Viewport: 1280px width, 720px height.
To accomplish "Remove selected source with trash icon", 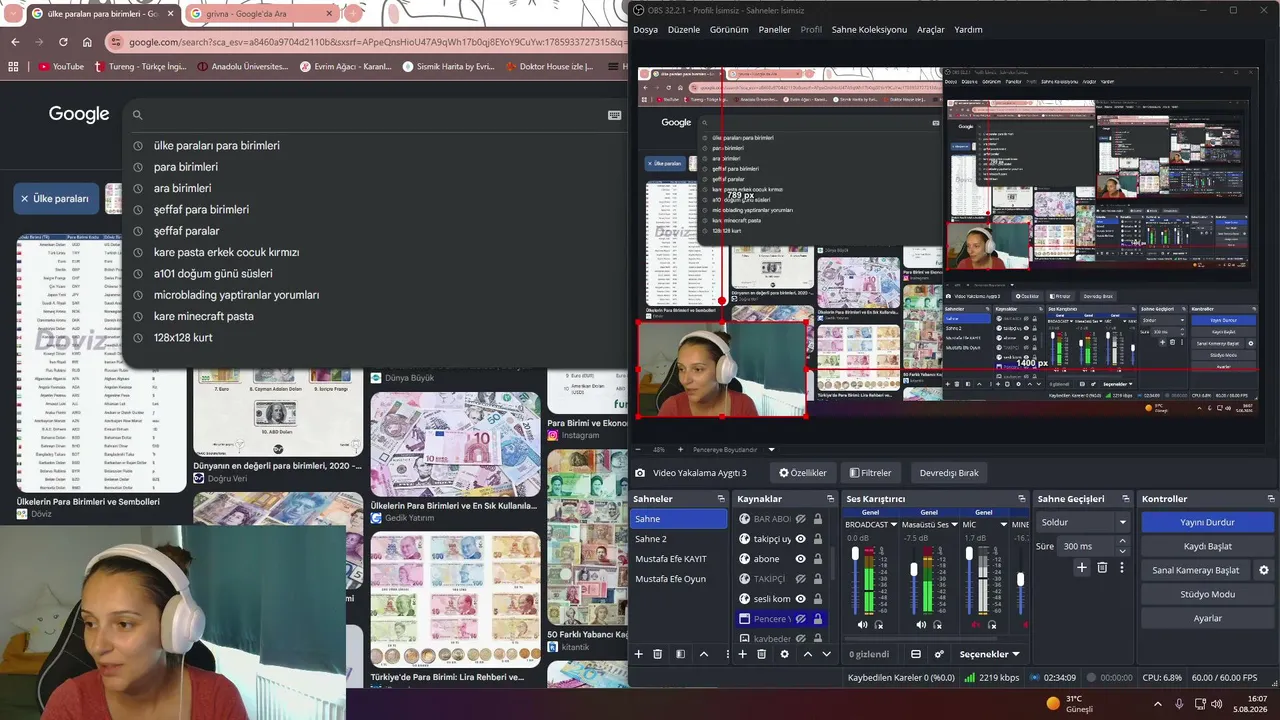I will pyautogui.click(x=761, y=654).
